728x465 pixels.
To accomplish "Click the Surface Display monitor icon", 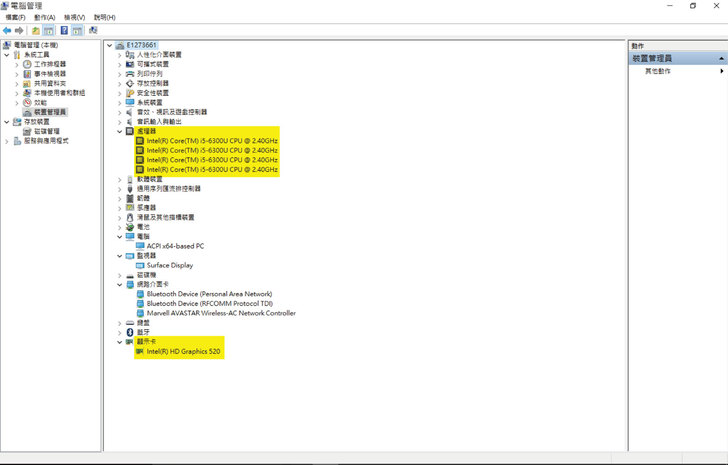I will [140, 265].
